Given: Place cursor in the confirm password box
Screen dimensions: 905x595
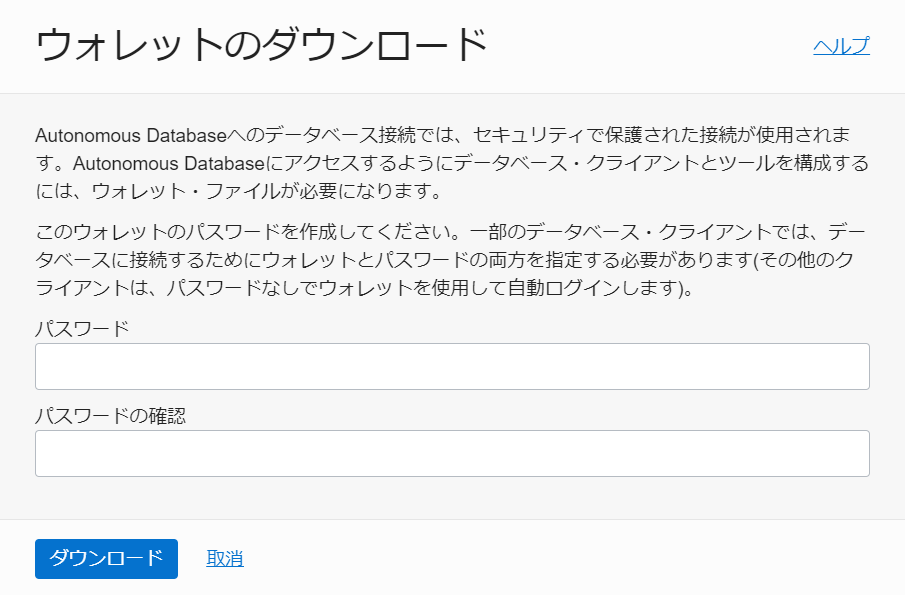Looking at the screenshot, I should (452, 454).
